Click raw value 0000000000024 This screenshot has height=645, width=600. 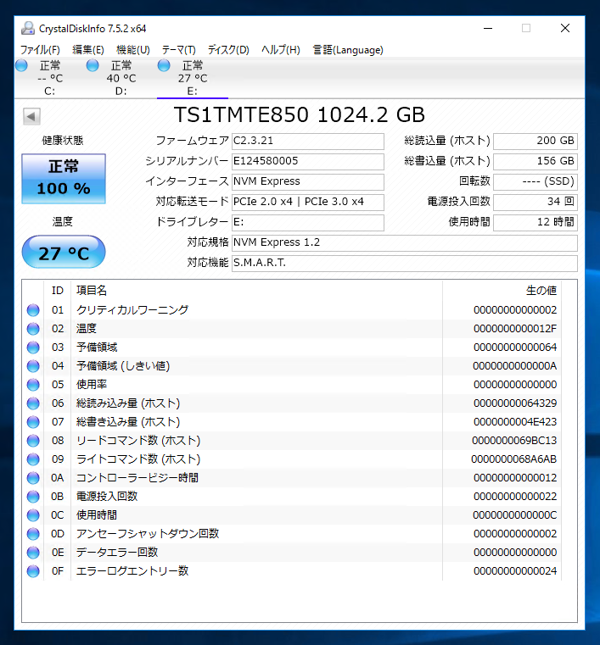coord(515,571)
